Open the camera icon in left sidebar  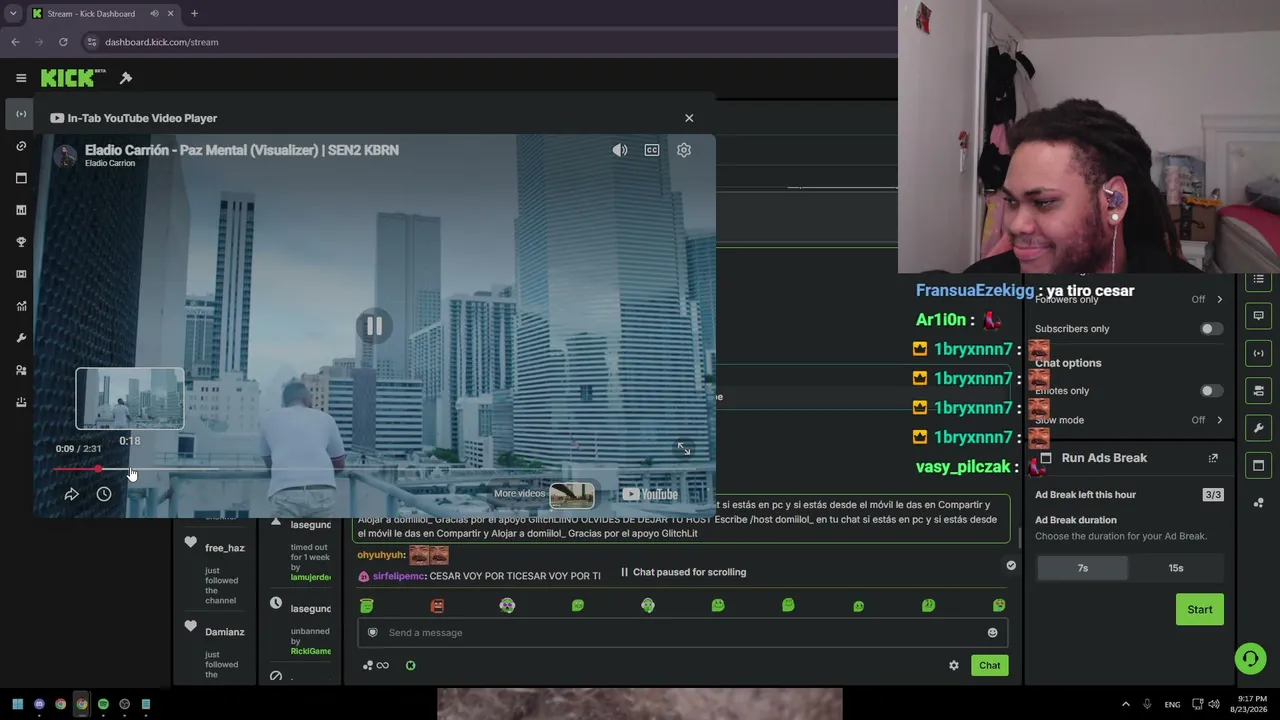(x=21, y=274)
